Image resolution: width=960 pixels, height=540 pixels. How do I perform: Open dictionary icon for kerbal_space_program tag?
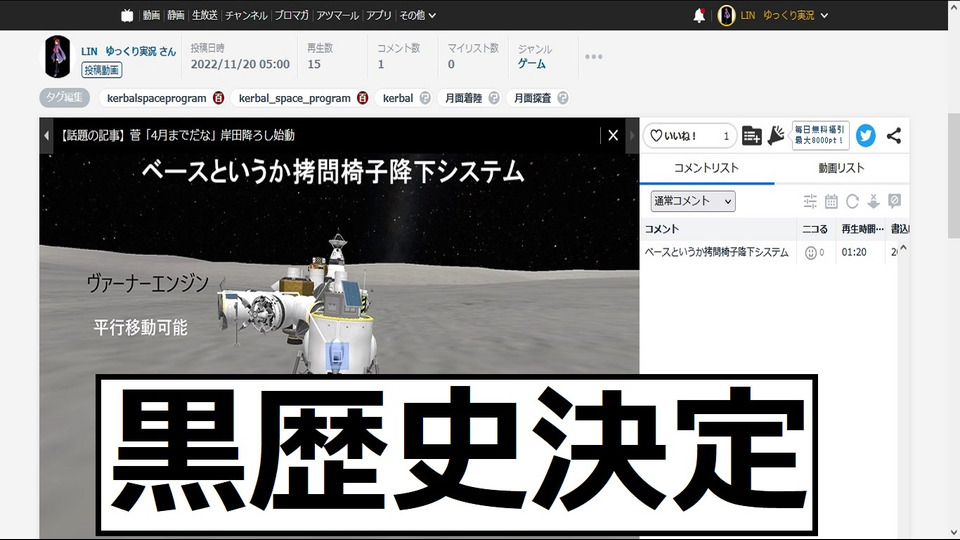click(362, 98)
